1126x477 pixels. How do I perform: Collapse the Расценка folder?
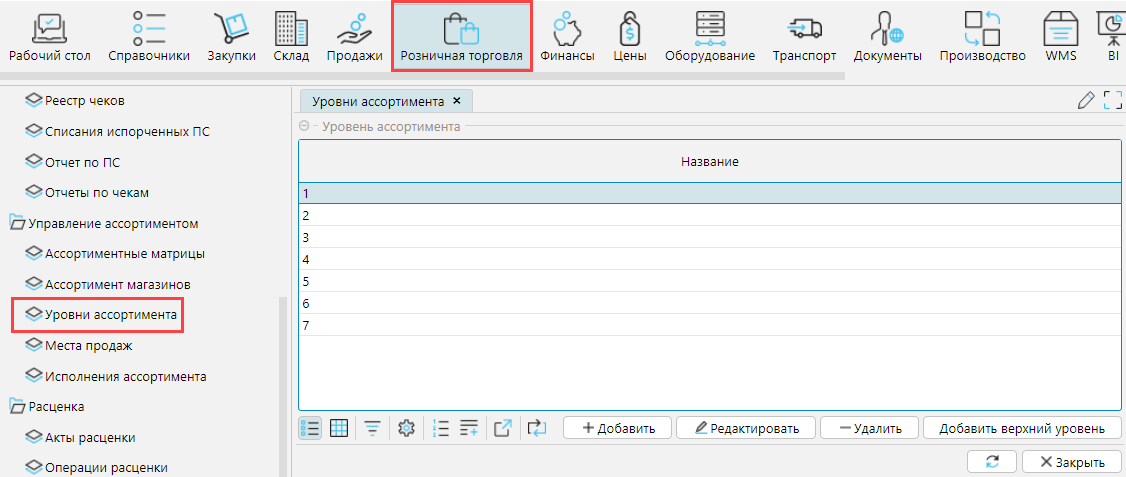click(x=17, y=407)
